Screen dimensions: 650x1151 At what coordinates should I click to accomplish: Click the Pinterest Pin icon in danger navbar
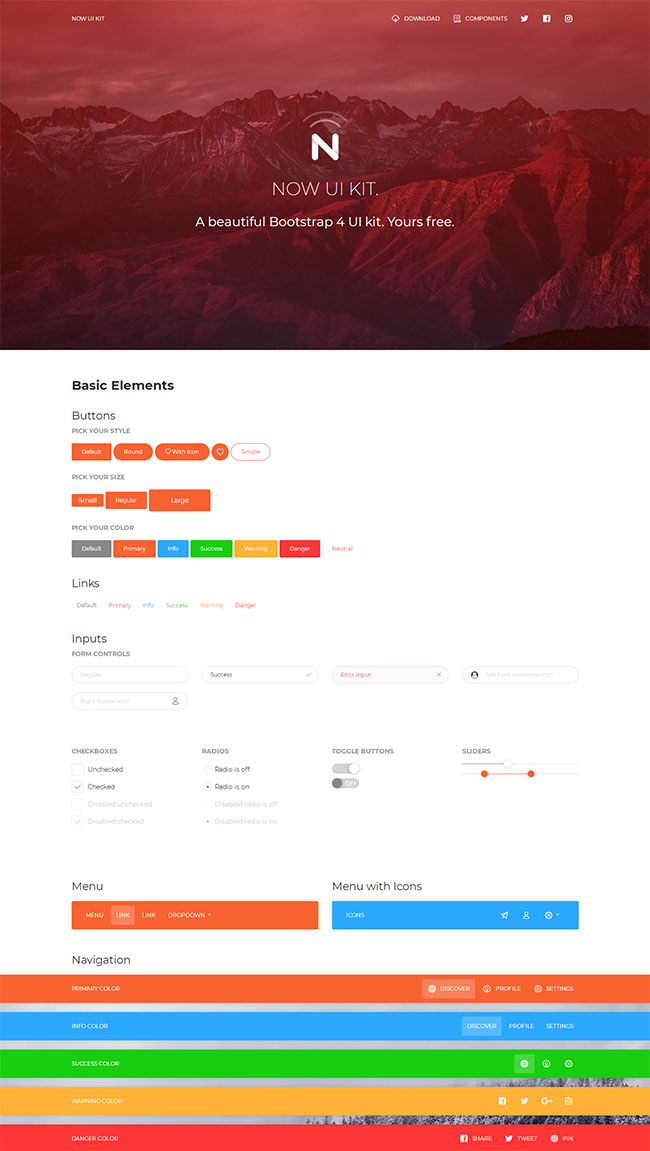[x=554, y=1138]
